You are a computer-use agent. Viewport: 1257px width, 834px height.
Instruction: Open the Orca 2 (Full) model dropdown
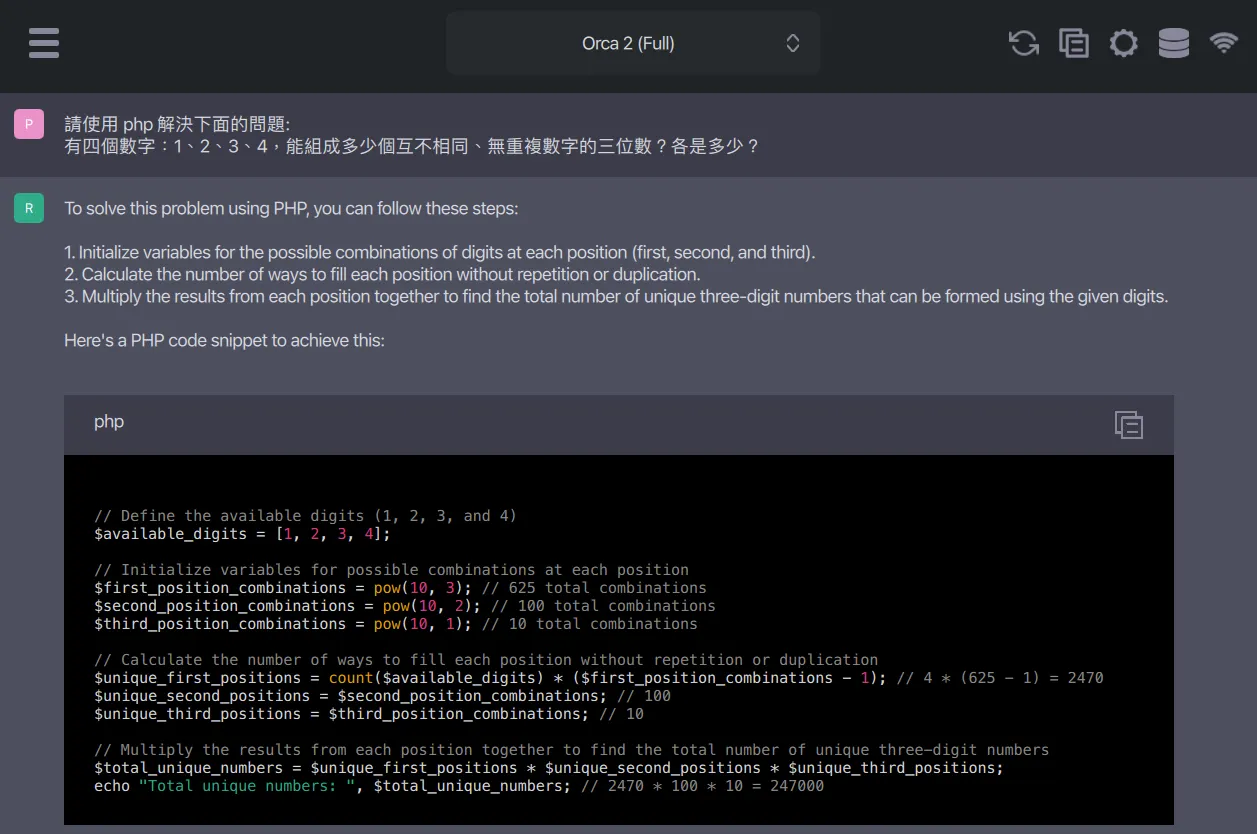pyautogui.click(x=633, y=43)
